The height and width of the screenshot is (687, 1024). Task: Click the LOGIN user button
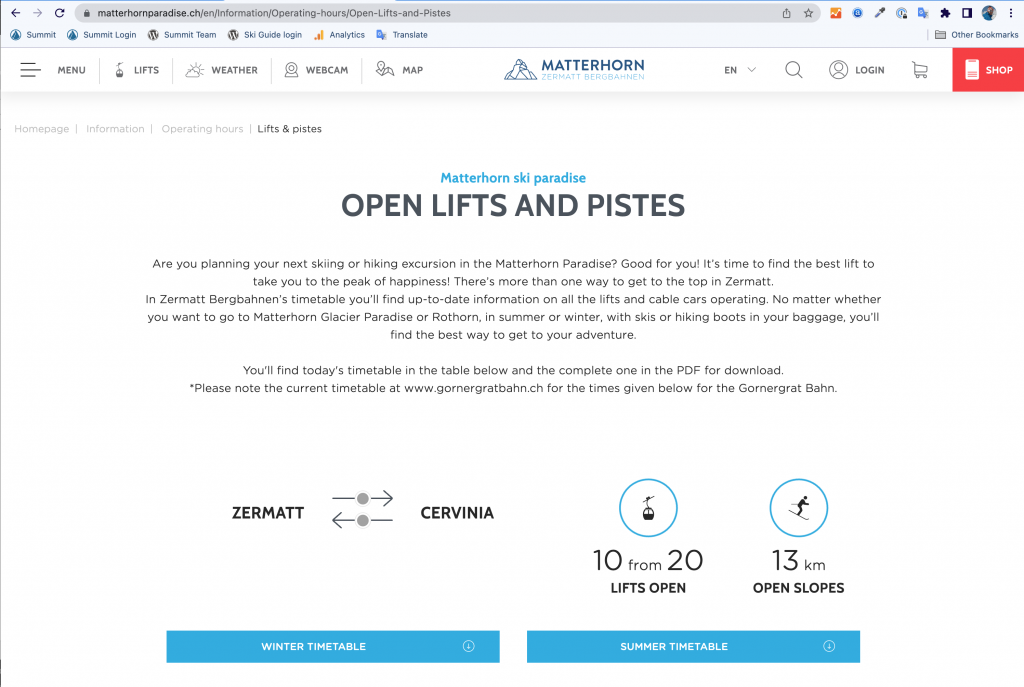coord(857,70)
